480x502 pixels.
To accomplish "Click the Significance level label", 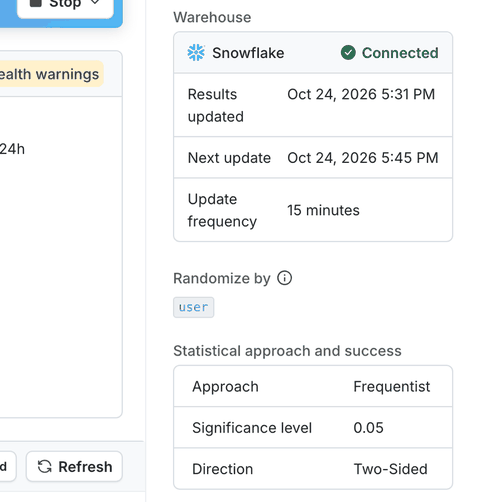I will (x=252, y=428).
